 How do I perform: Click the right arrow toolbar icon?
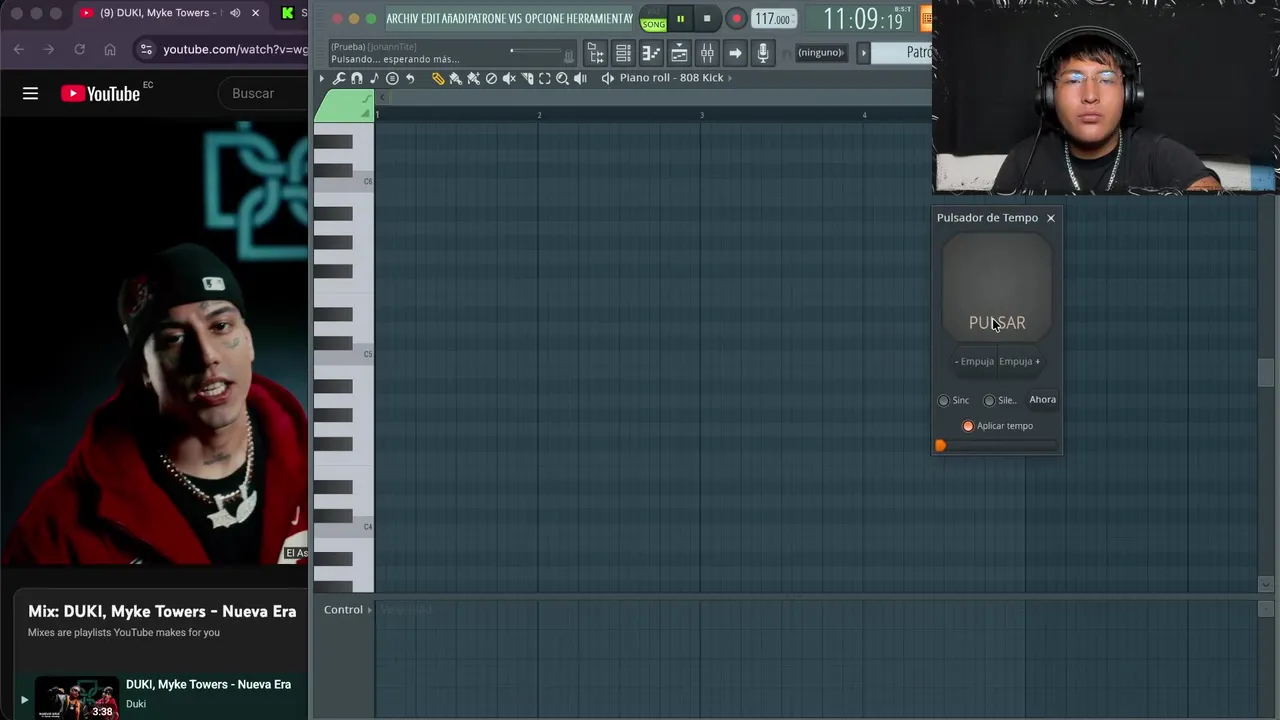tap(735, 52)
